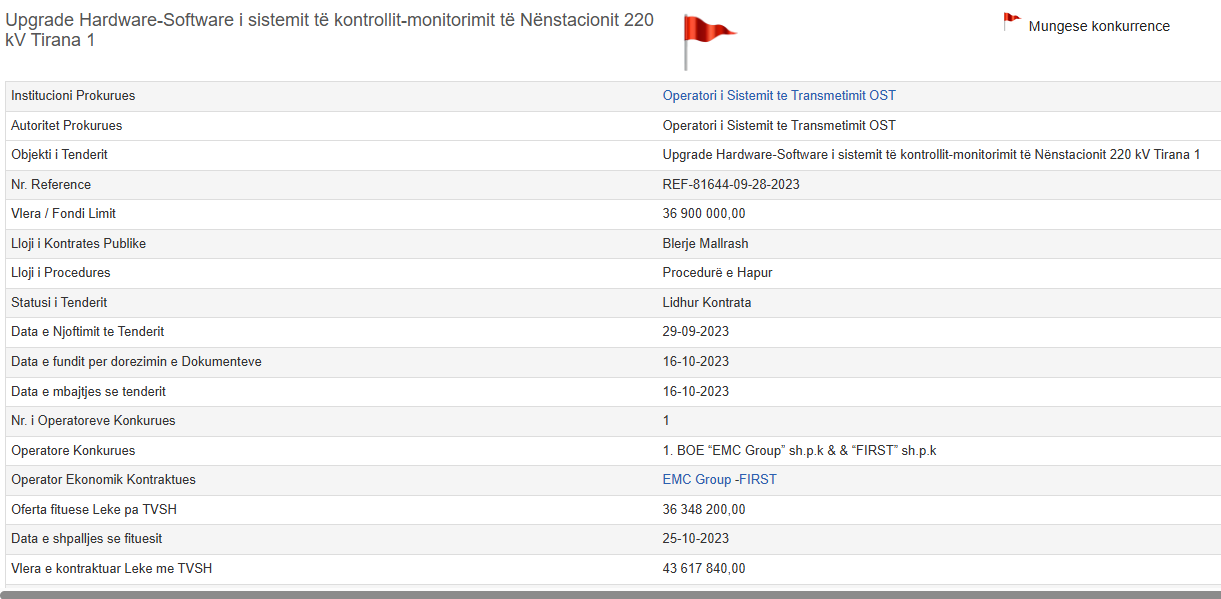Screen dimensions: 1221x599
Task: Select reference number REF-81644-09-28-2023
Action: [731, 185]
